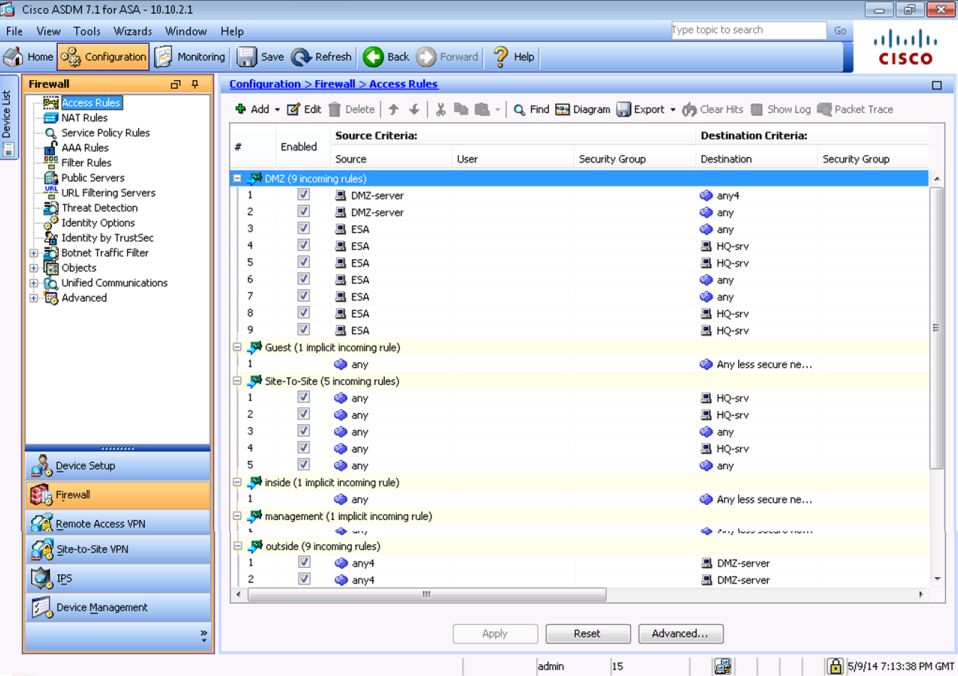Go Back using the green arrow

click(374, 57)
